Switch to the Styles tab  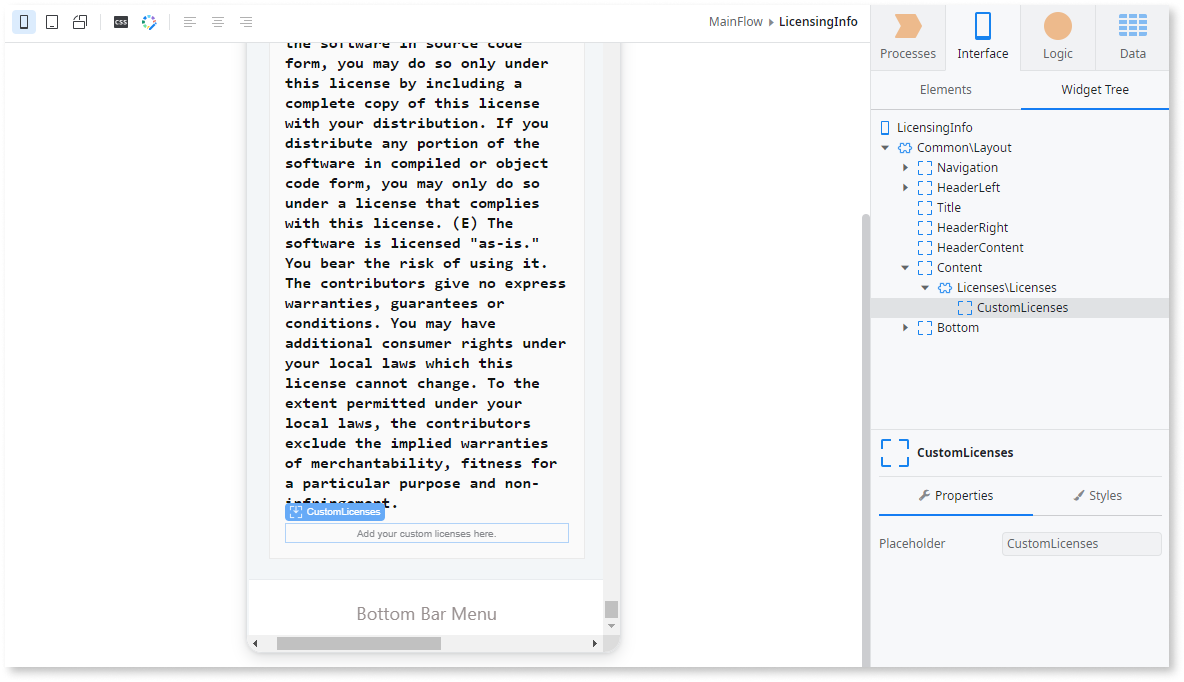(x=1097, y=495)
